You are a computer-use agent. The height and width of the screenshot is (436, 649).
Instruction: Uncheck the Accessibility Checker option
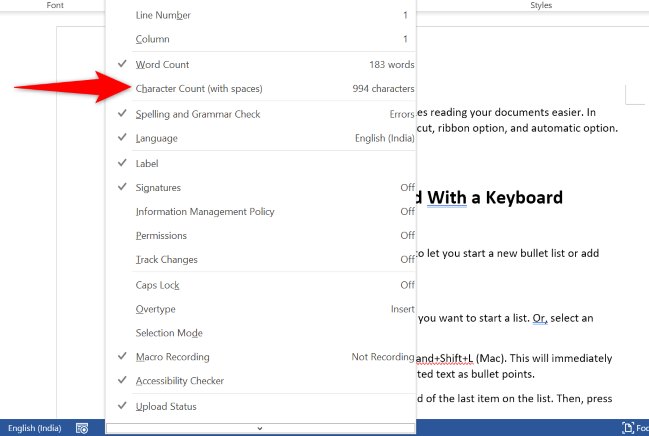coord(180,381)
